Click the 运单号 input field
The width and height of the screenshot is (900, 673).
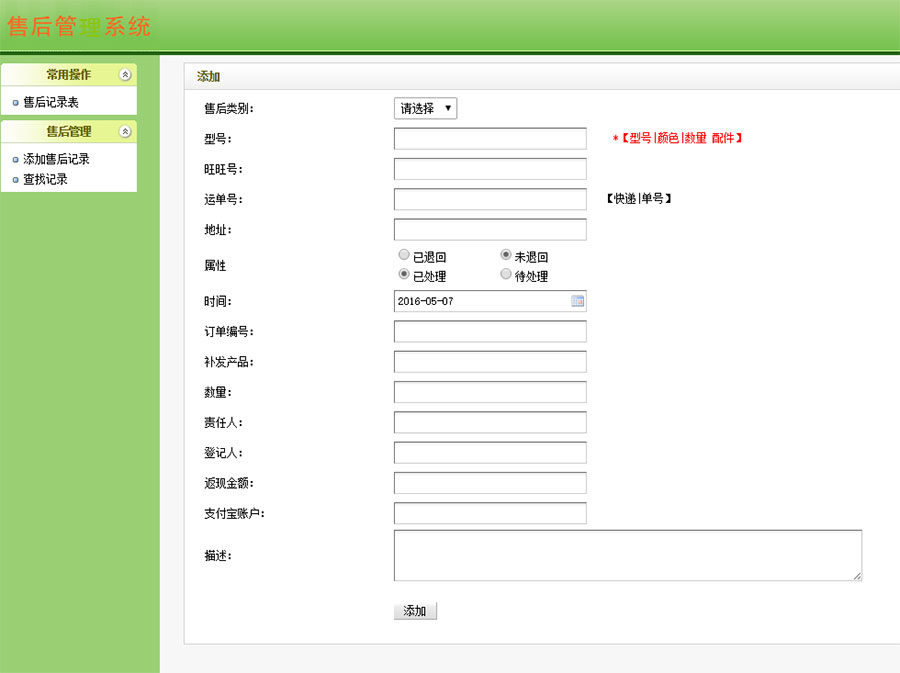(x=490, y=199)
